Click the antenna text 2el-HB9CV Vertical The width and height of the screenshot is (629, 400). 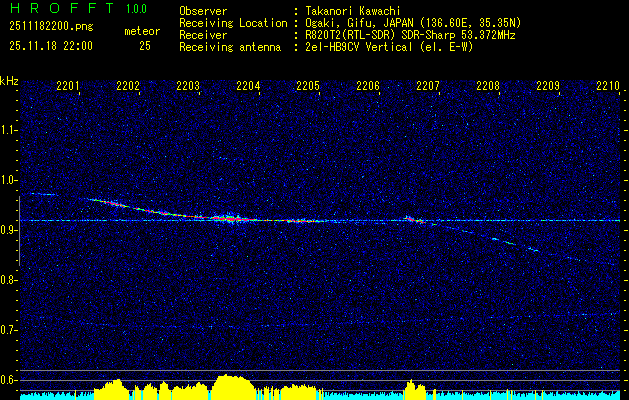359,47
